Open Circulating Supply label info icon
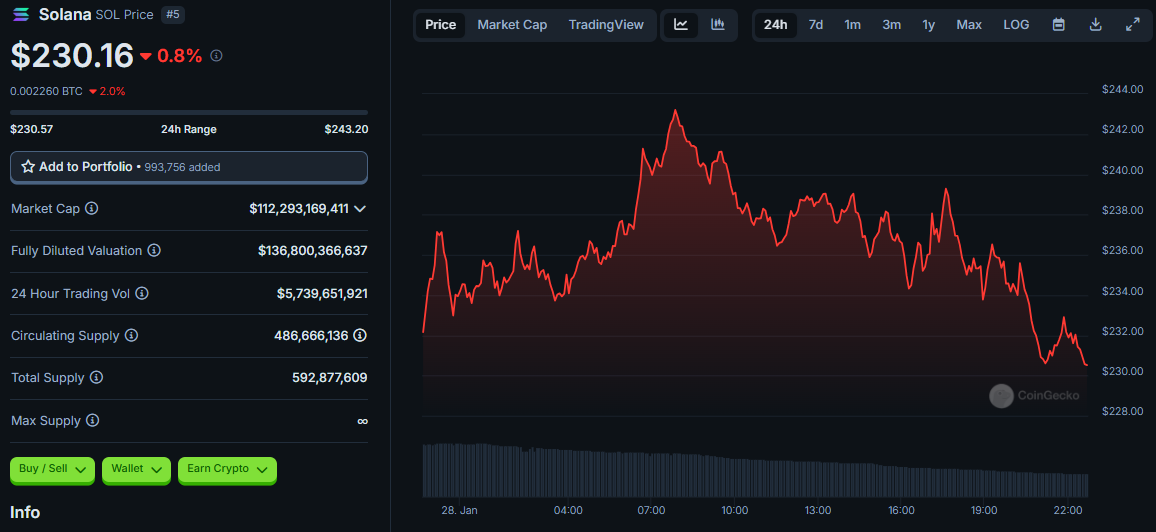1156x532 pixels. click(131, 335)
